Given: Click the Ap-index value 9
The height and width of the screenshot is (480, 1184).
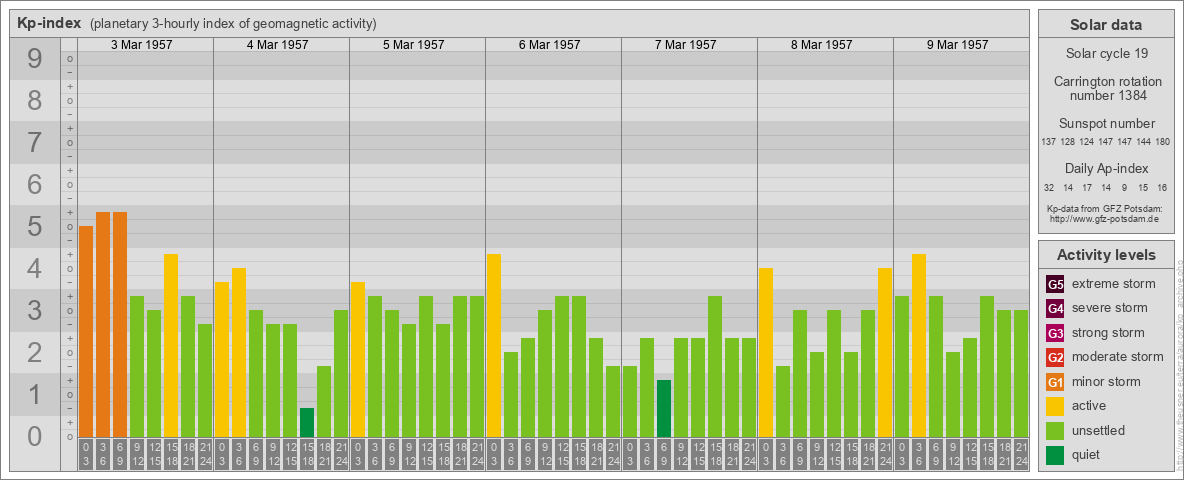Looking at the screenshot, I should click(x=1124, y=187).
